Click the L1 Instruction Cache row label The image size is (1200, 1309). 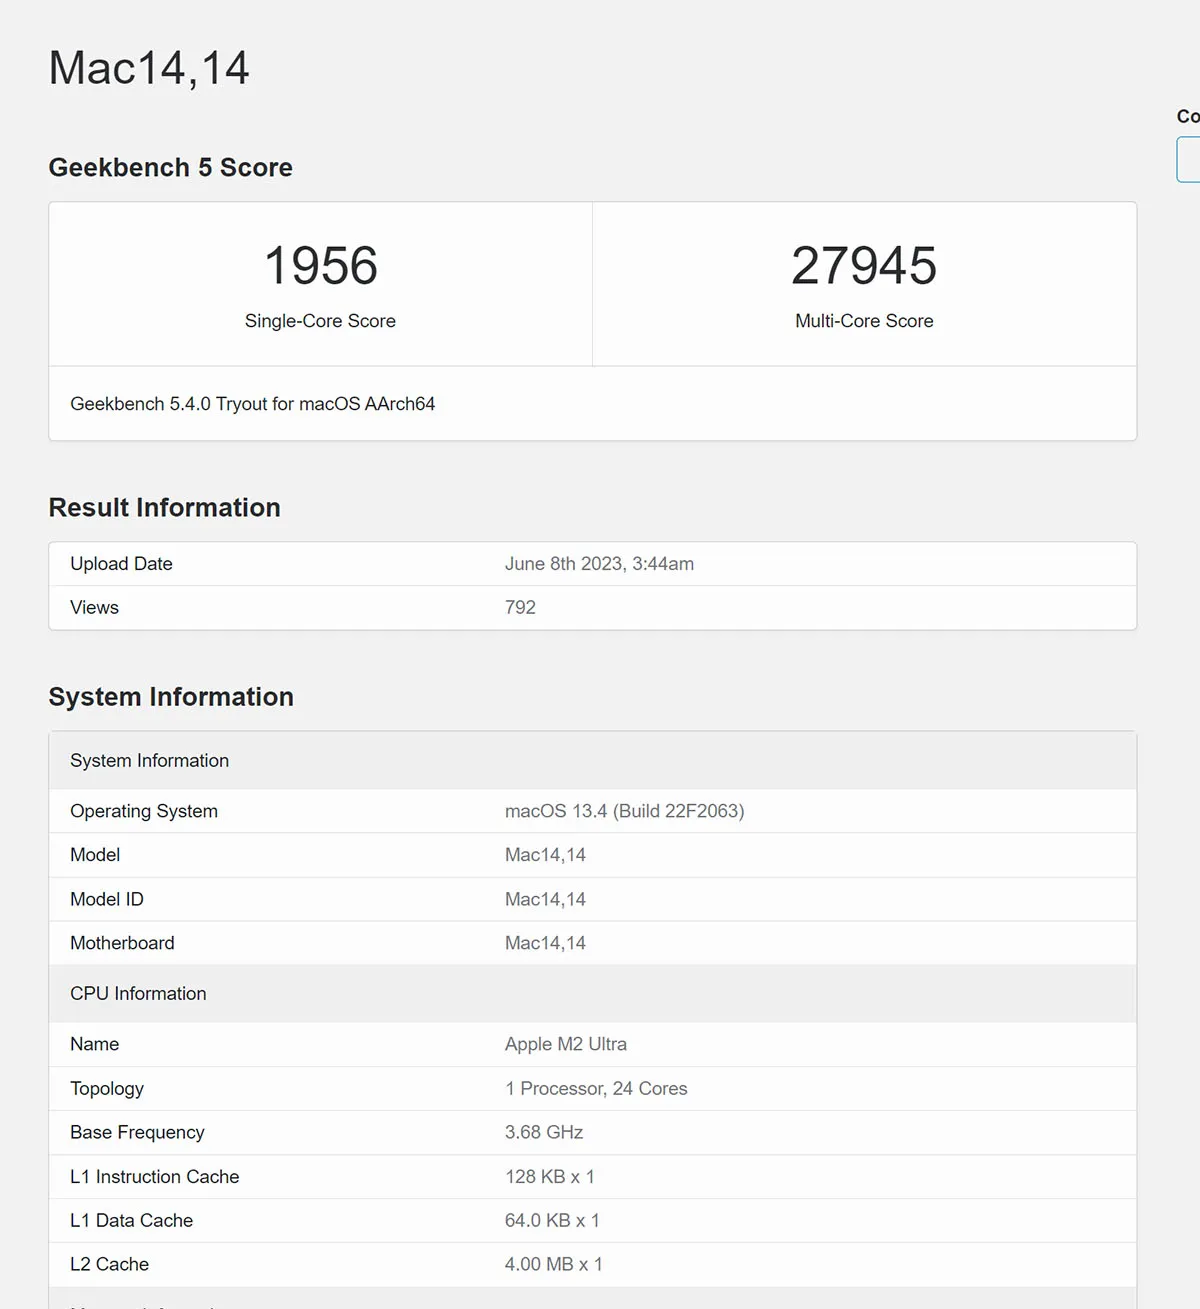coord(155,1177)
